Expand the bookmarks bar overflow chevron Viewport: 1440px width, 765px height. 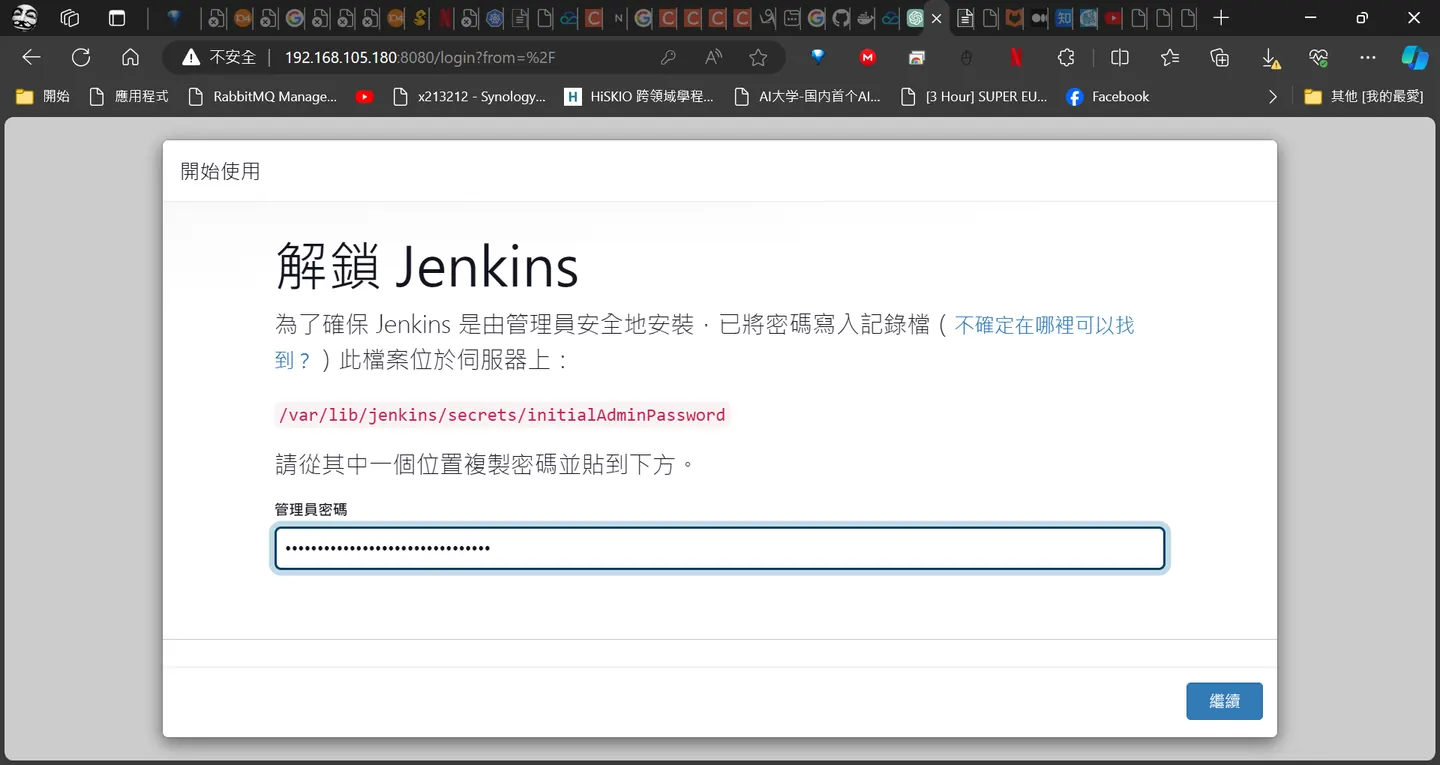point(1273,97)
